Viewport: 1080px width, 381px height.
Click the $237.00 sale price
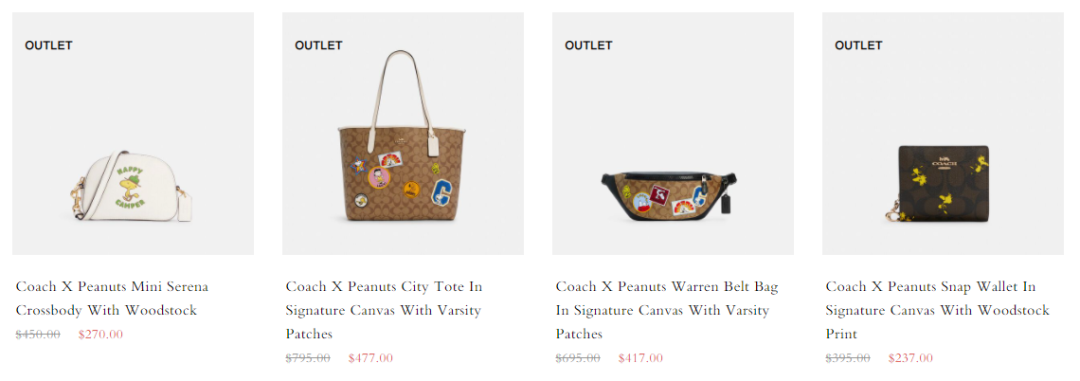[x=911, y=358]
